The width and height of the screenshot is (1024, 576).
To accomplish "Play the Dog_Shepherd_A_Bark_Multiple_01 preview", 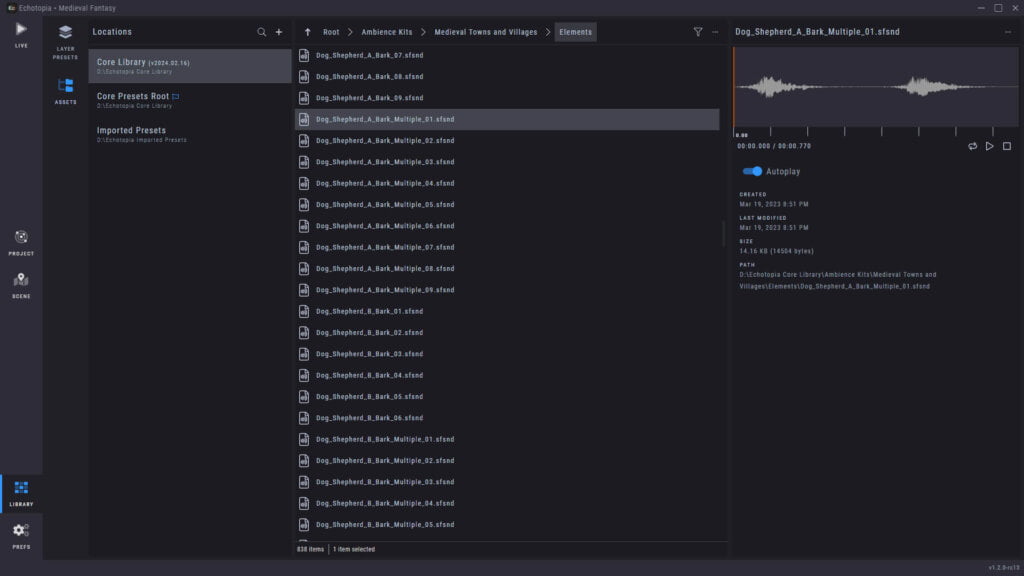I will pyautogui.click(x=989, y=146).
